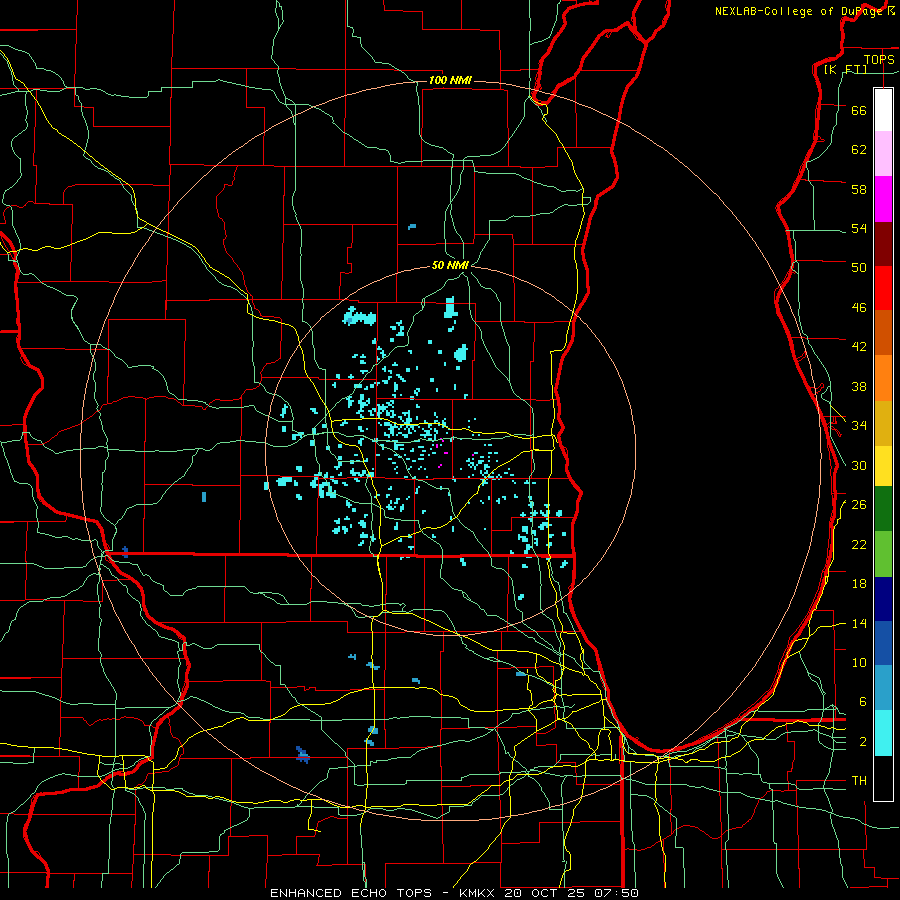This screenshot has width=900, height=900.
Task: Click the TH legend label
Action: pyautogui.click(x=859, y=781)
